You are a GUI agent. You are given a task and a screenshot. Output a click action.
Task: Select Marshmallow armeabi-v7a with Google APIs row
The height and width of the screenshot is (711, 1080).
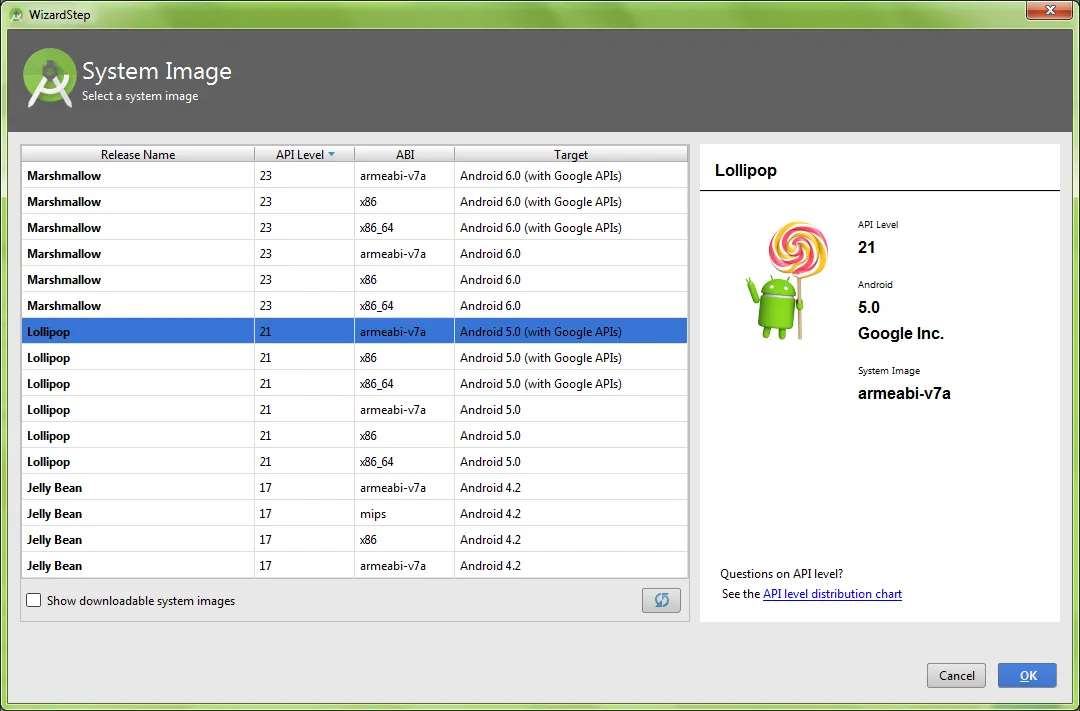point(355,176)
